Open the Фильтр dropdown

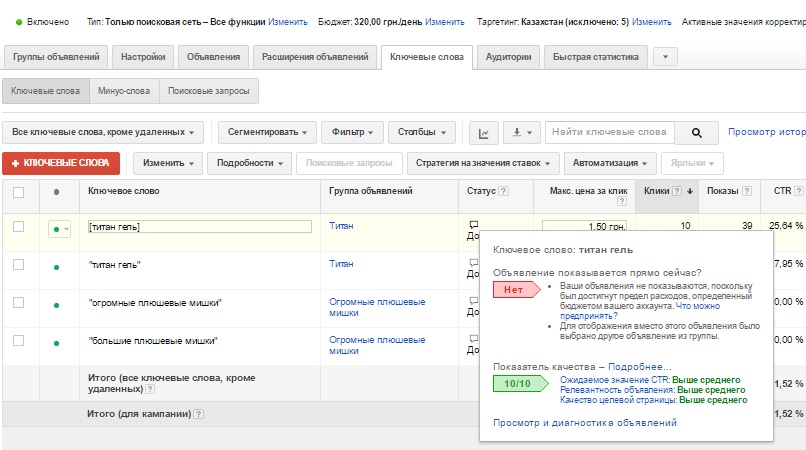point(352,132)
